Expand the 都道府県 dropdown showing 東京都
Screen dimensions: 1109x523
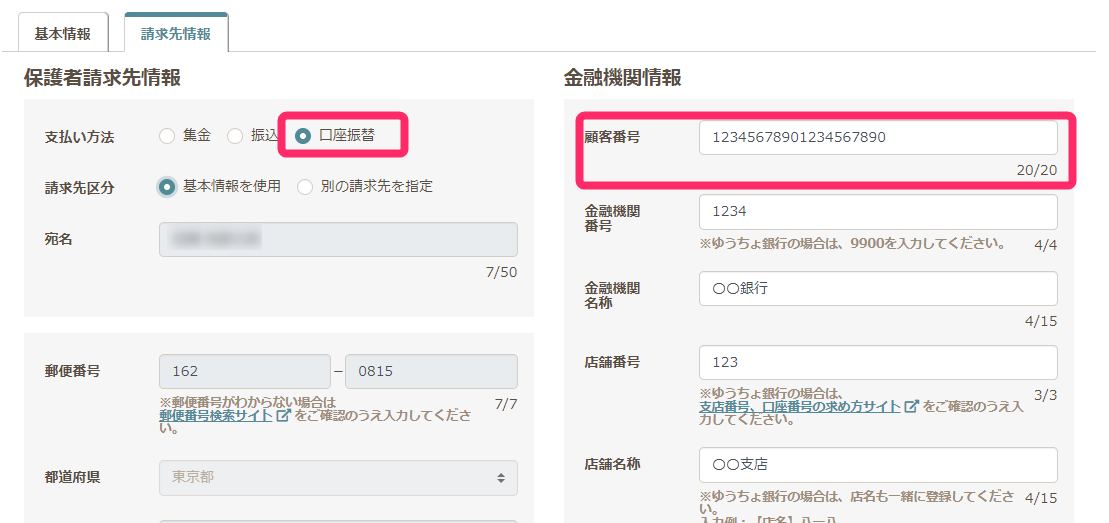(x=338, y=477)
